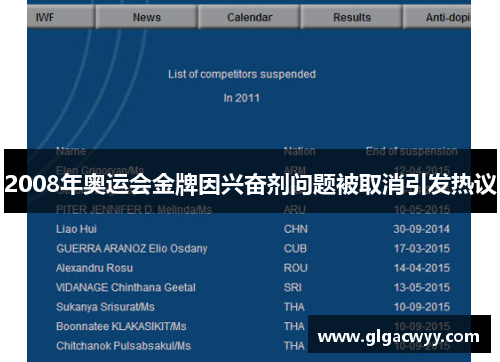Click the date 13-05-2015
This screenshot has width=500, height=362.
(422, 287)
